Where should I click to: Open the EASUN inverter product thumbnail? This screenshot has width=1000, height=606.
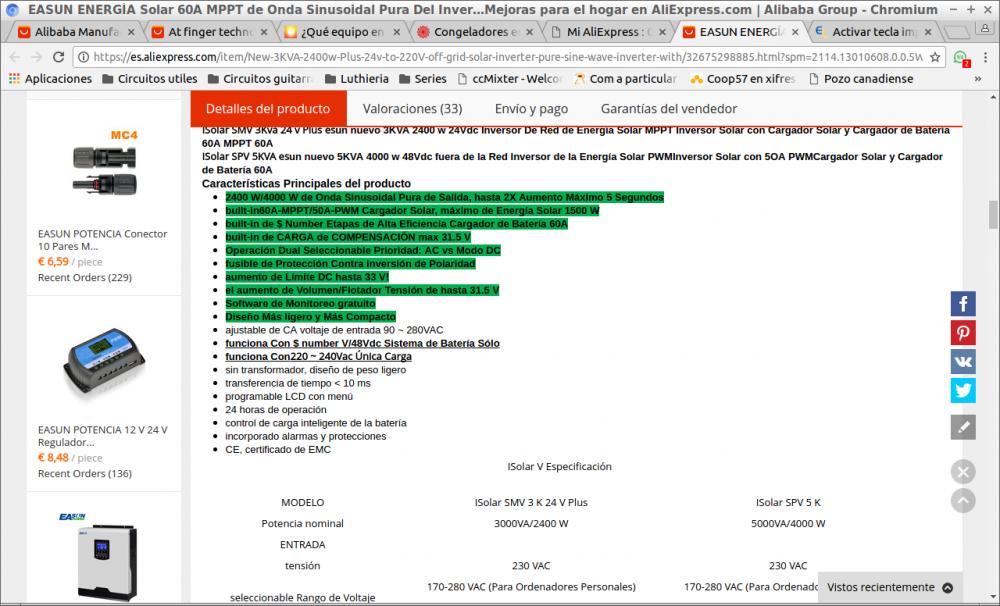click(104, 556)
